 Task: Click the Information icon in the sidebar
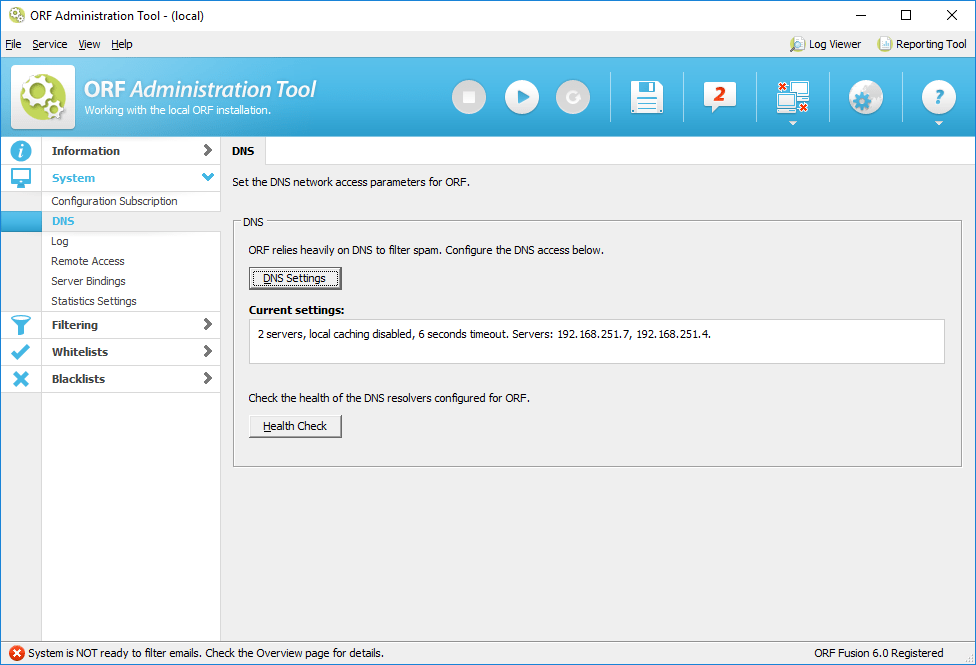click(x=21, y=151)
